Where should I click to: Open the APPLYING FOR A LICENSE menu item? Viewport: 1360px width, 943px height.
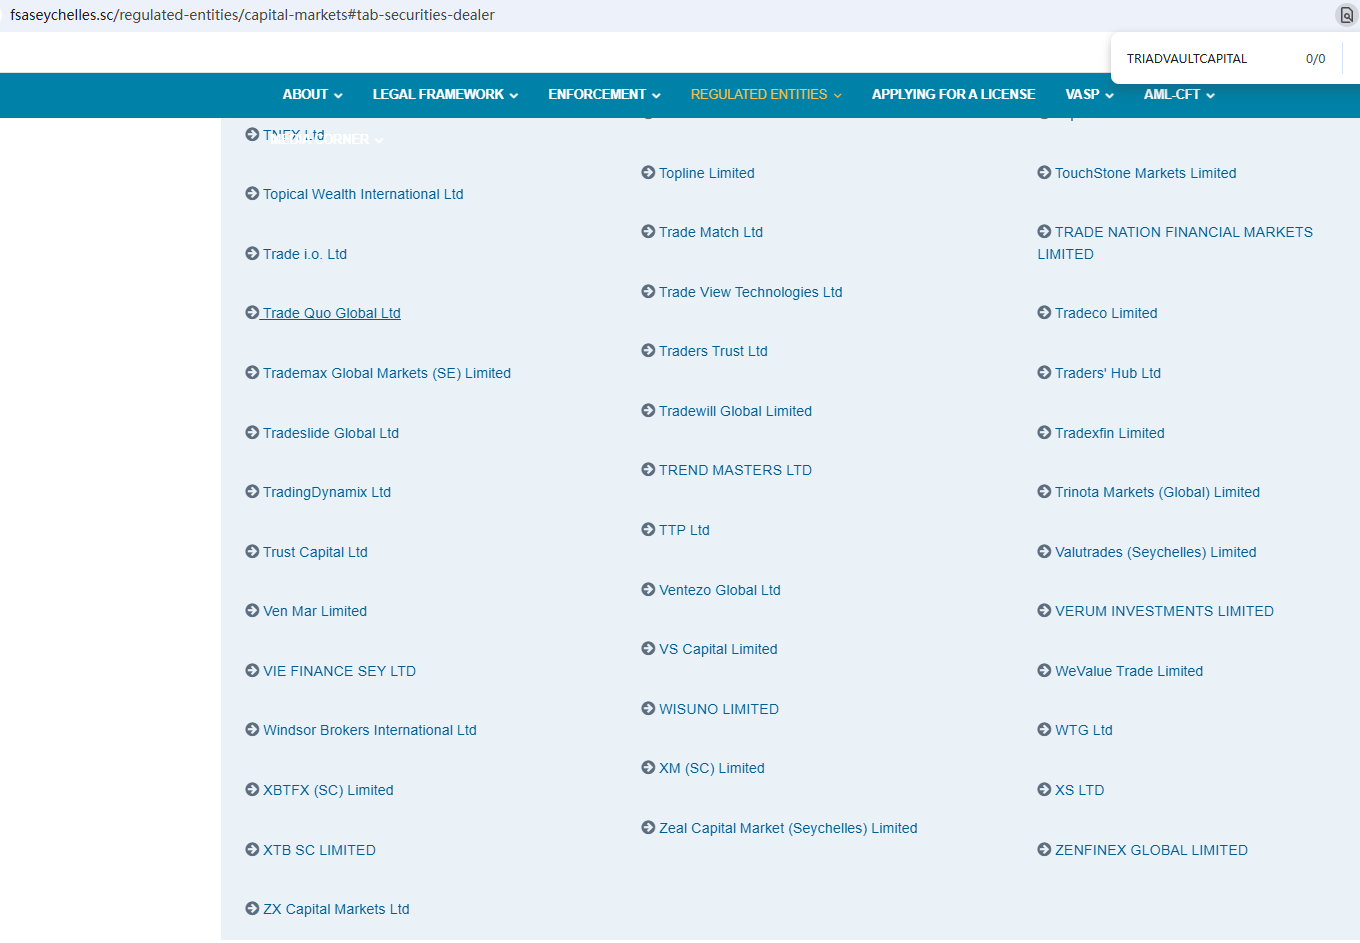(x=953, y=94)
